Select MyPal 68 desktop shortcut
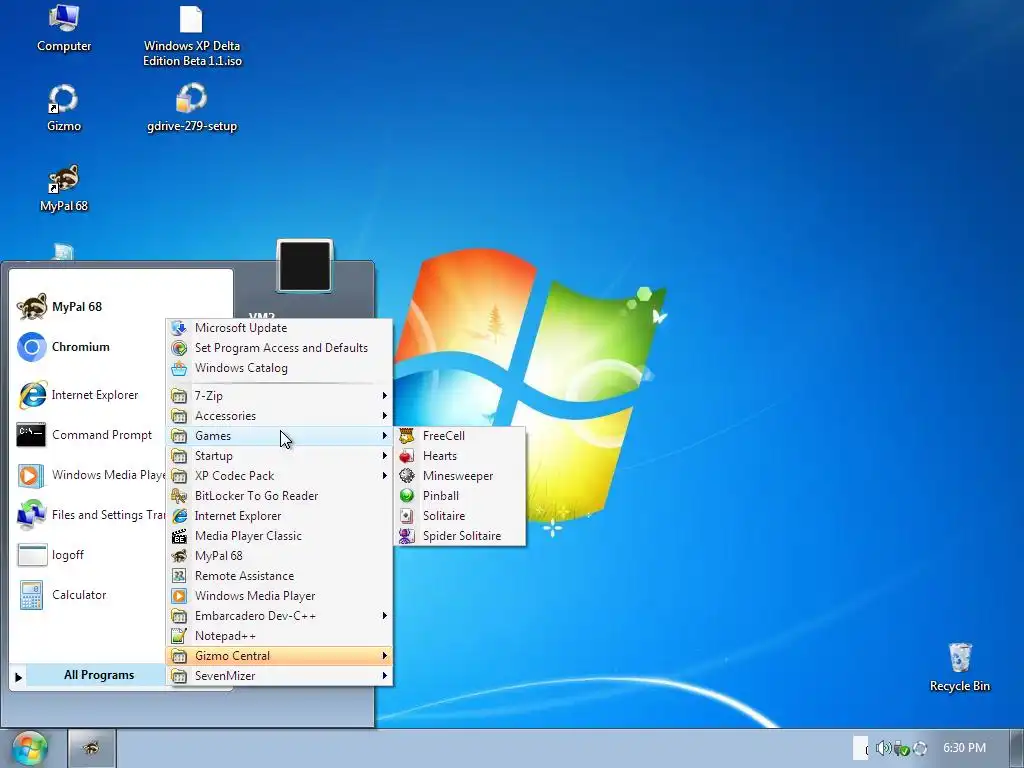1024x768 pixels. [x=64, y=188]
